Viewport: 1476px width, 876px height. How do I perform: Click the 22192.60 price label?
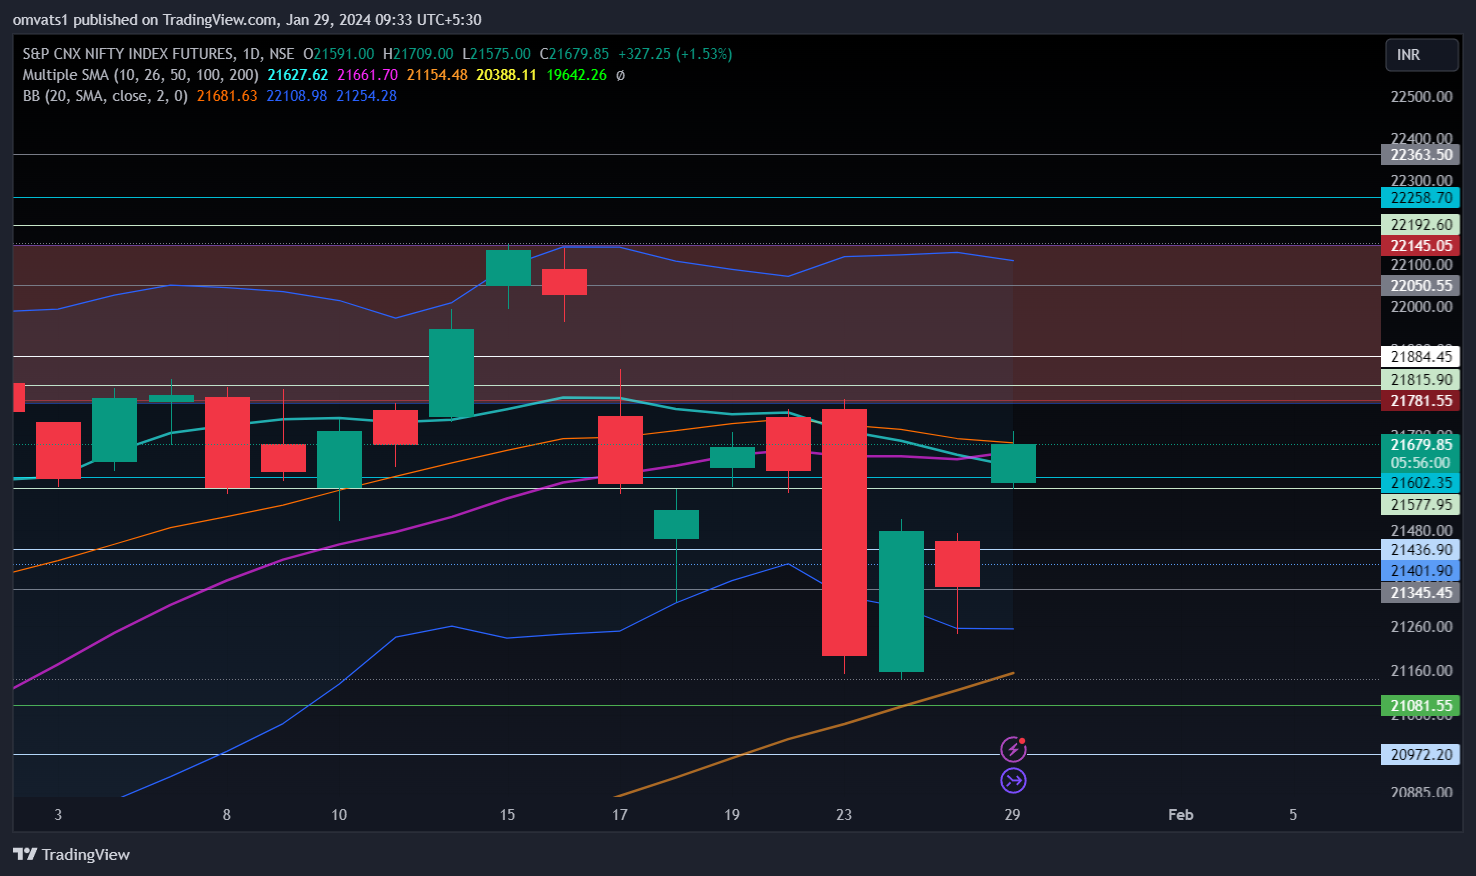[1421, 225]
